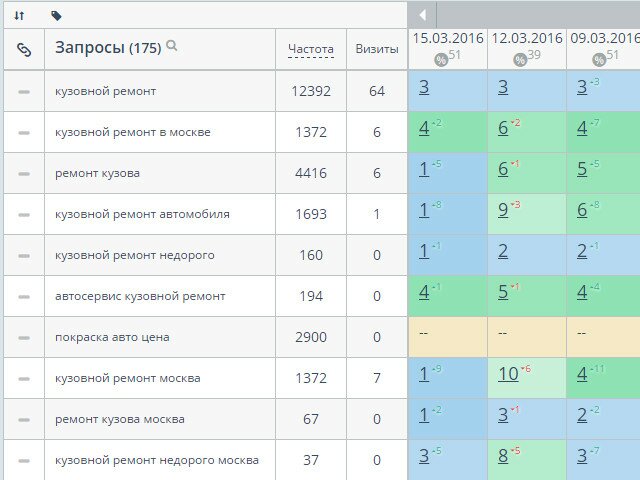This screenshot has height=480, width=640.
Task: Click the tag icon in toolbar
Action: [x=56, y=16]
